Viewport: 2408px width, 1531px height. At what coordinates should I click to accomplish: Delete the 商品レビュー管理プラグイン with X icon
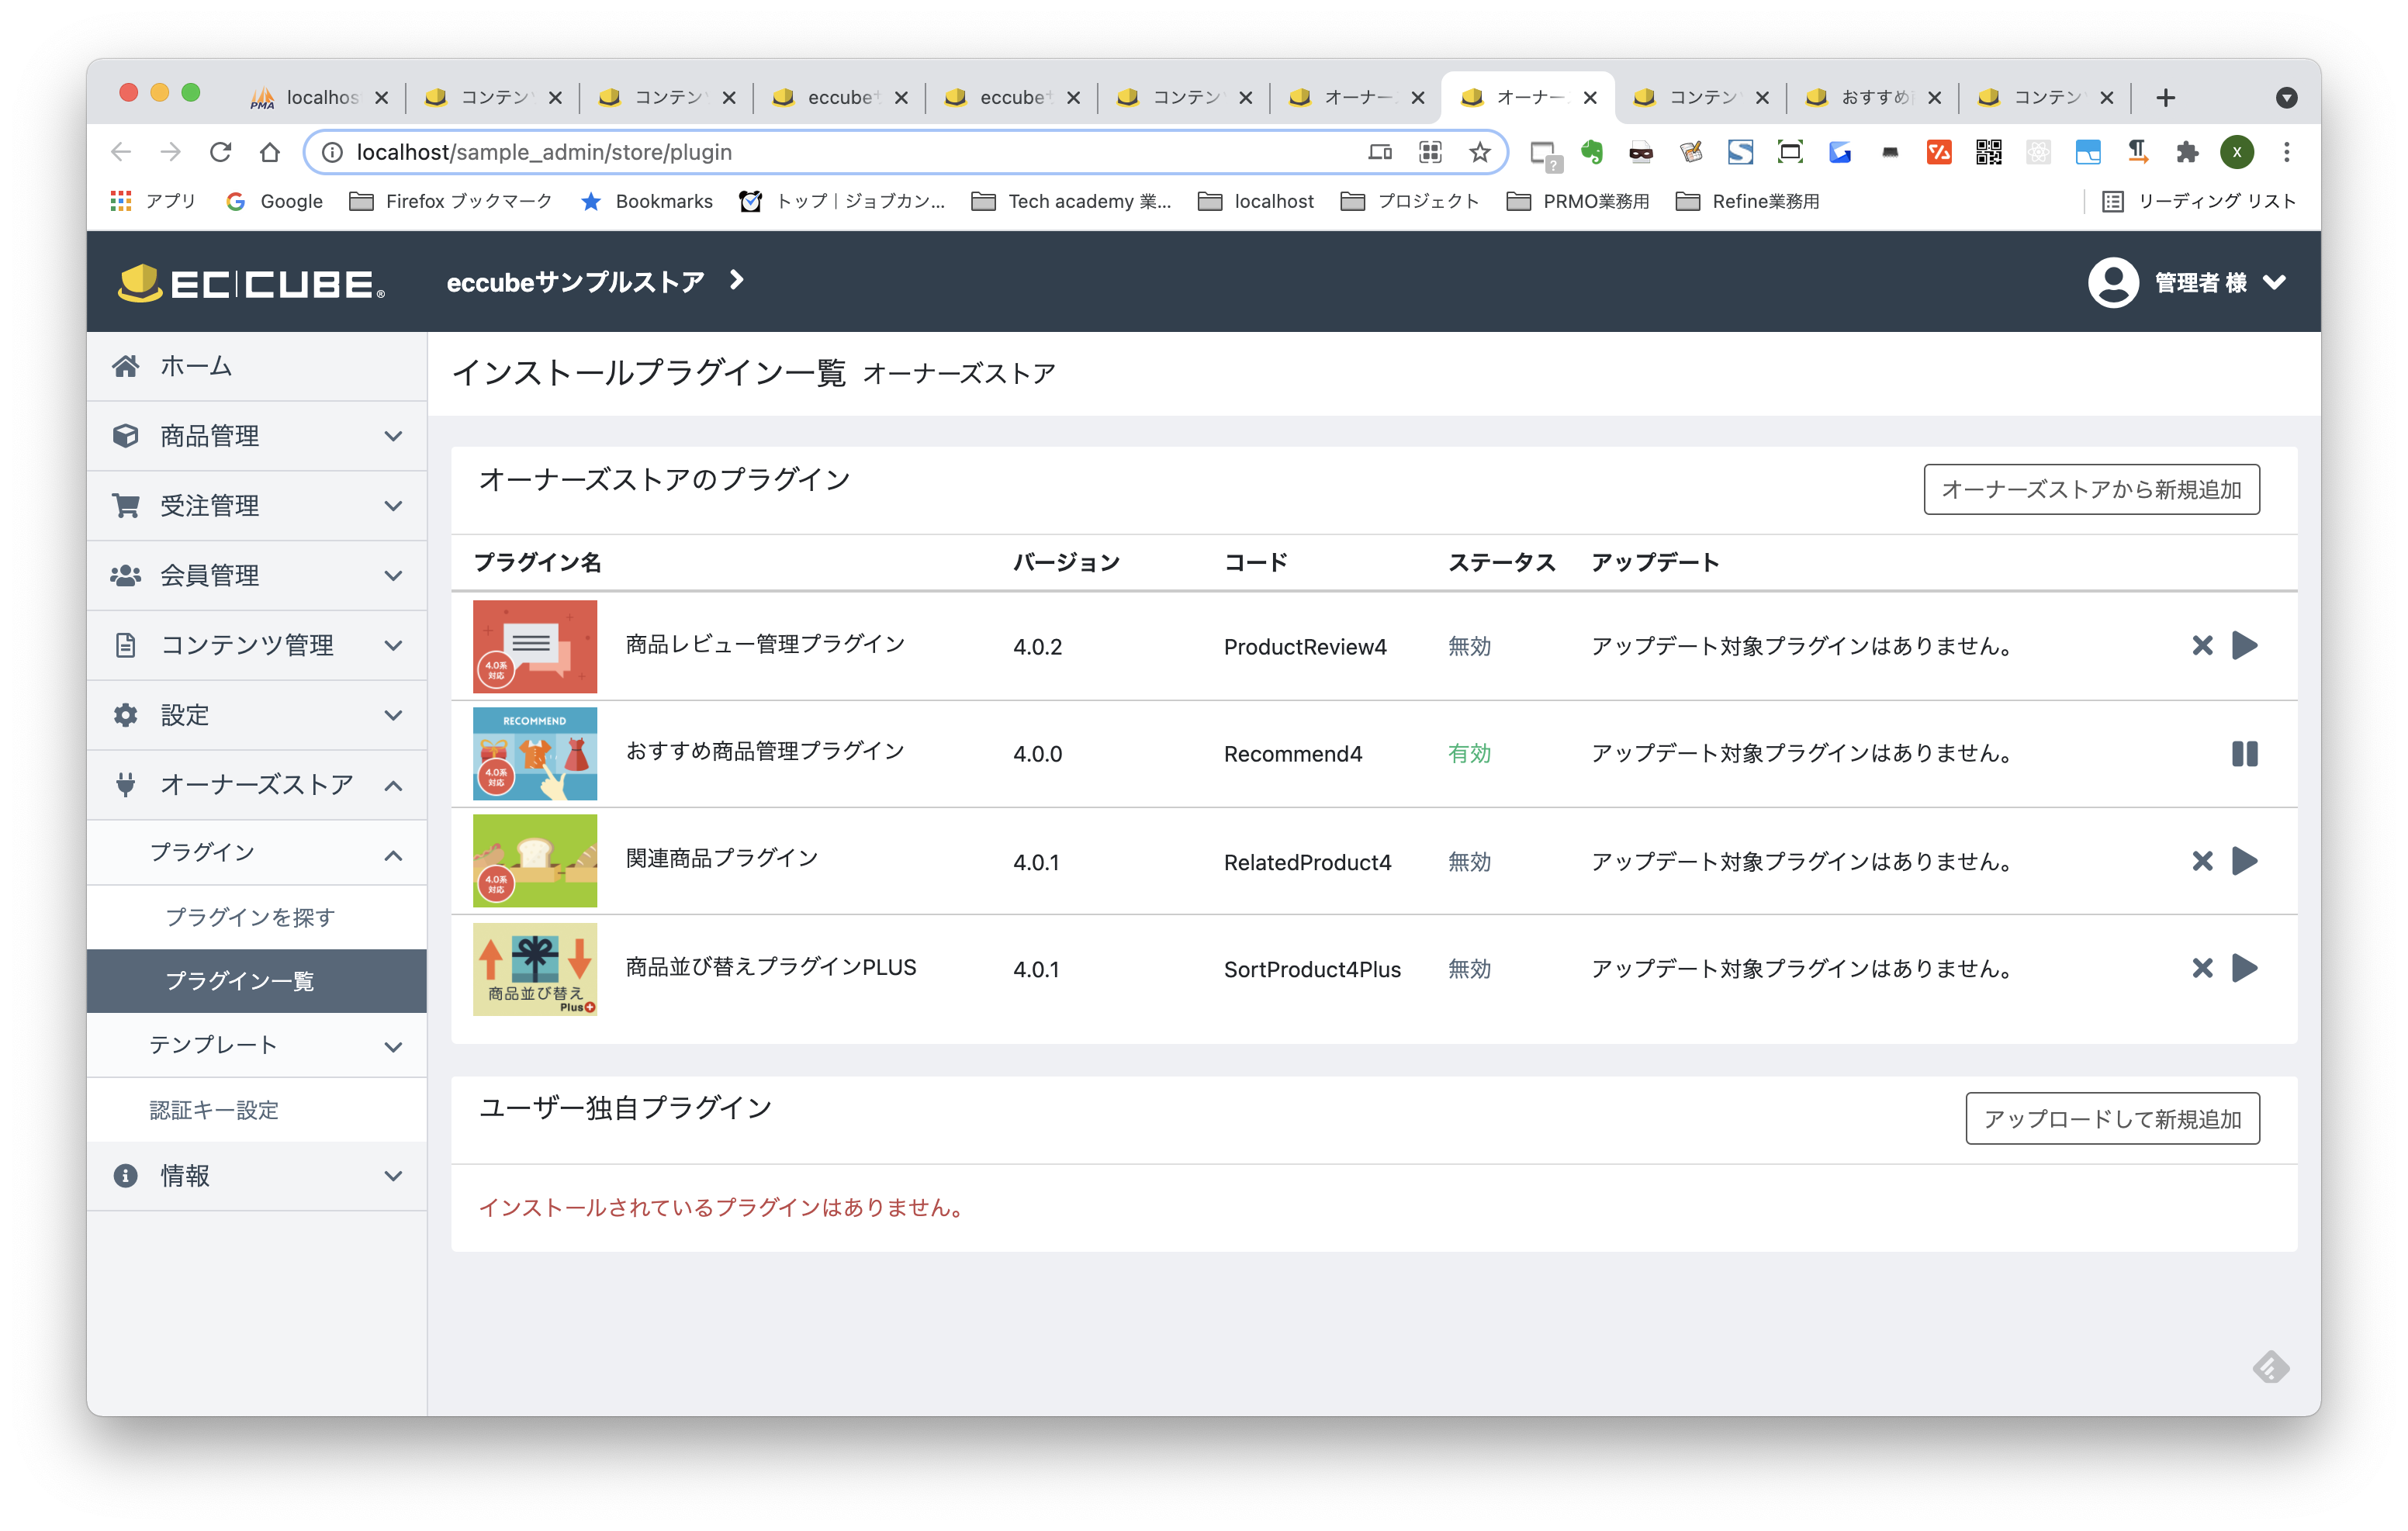[2202, 645]
